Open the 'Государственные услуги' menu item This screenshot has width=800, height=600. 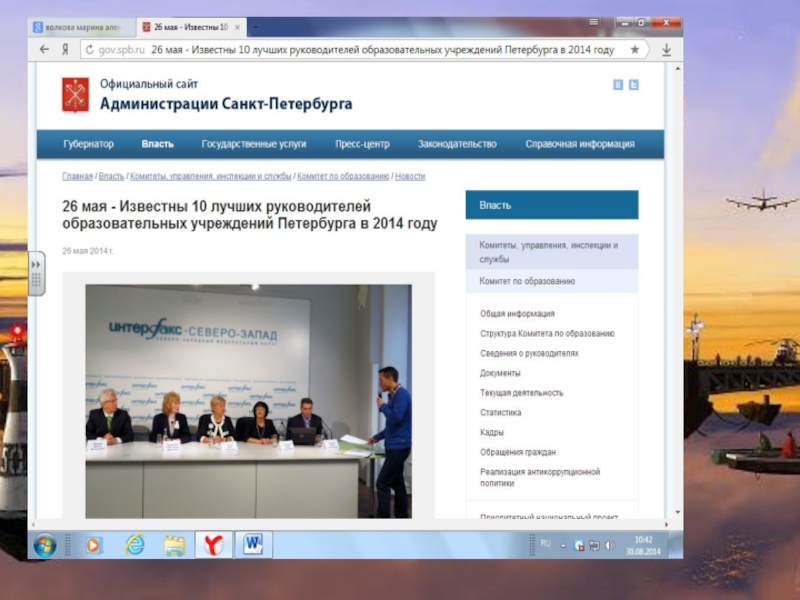tap(253, 144)
